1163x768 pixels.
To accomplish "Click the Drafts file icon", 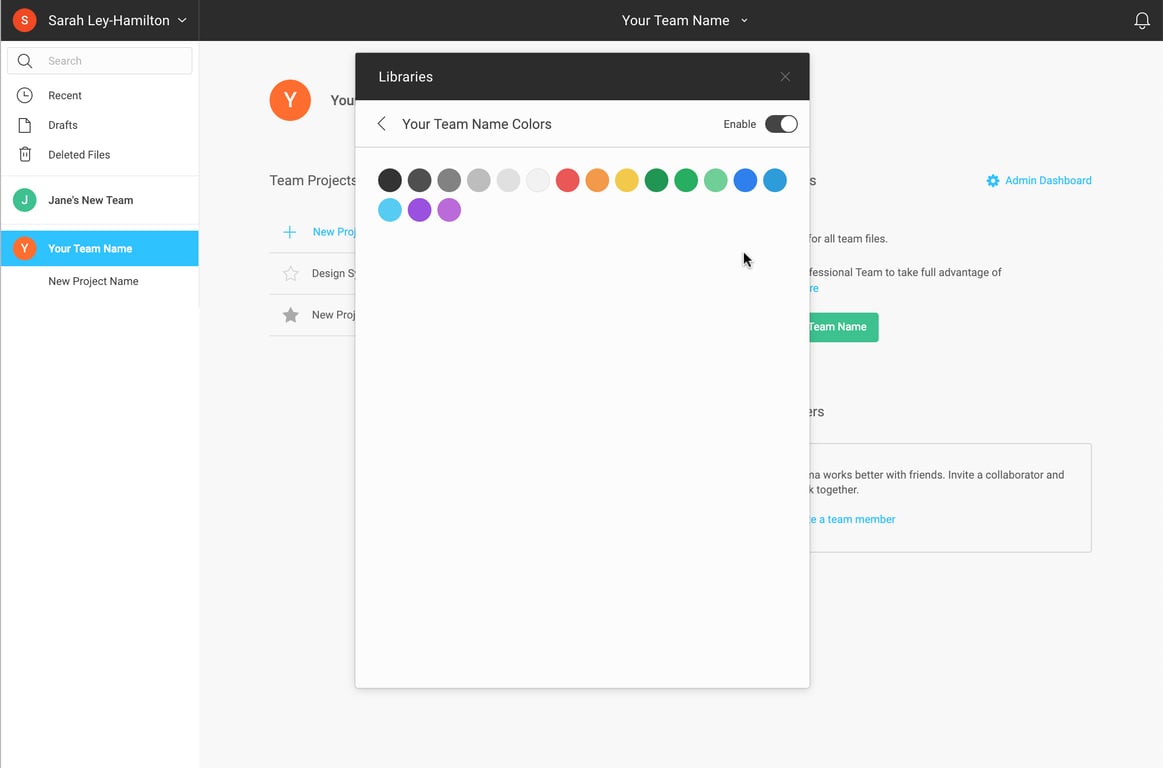I will [x=25, y=125].
